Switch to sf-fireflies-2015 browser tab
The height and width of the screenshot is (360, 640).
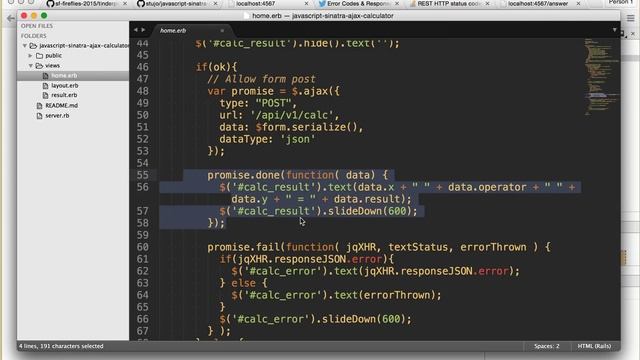pyautogui.click(x=87, y=4)
